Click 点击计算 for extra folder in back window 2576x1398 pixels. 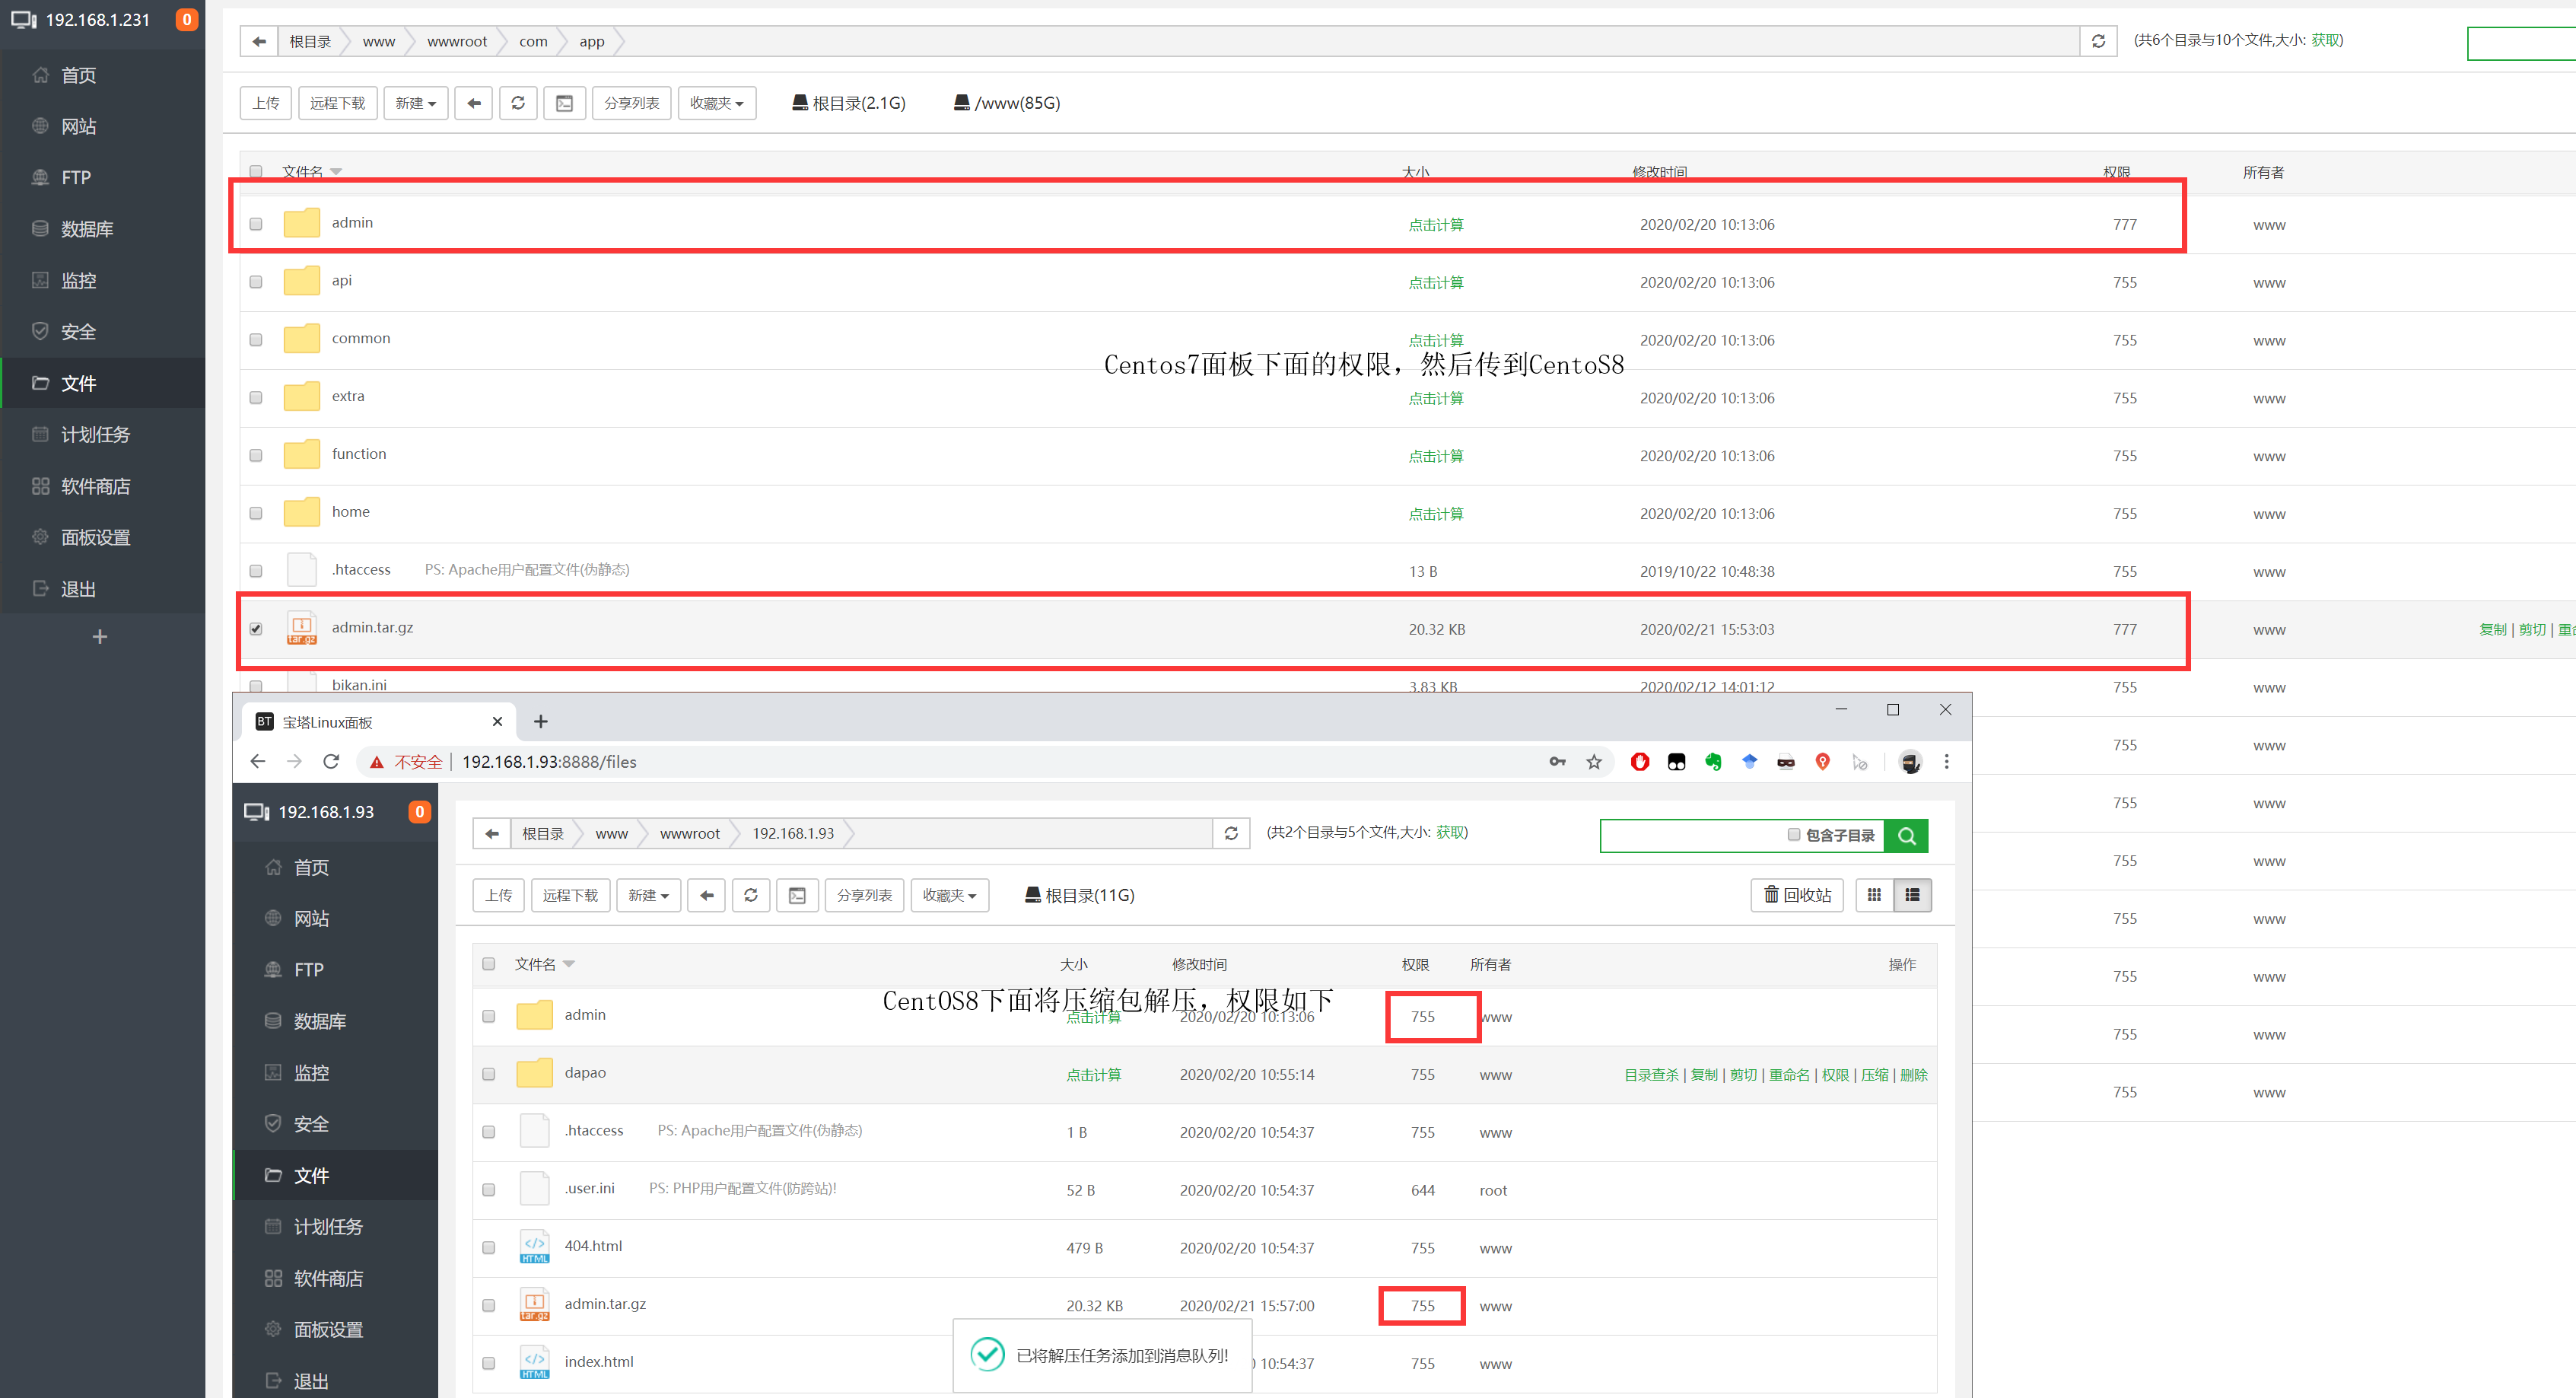1436,398
